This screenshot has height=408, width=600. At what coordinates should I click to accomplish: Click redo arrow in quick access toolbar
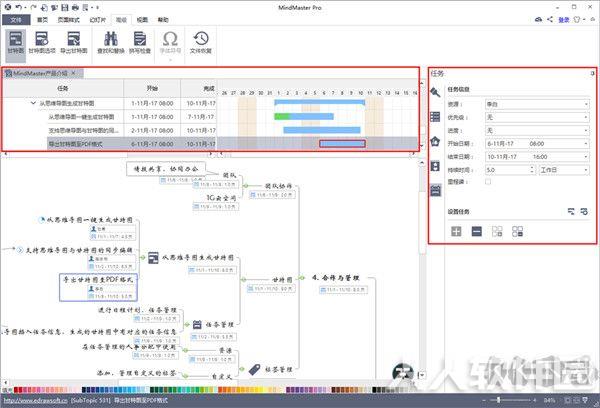point(34,7)
